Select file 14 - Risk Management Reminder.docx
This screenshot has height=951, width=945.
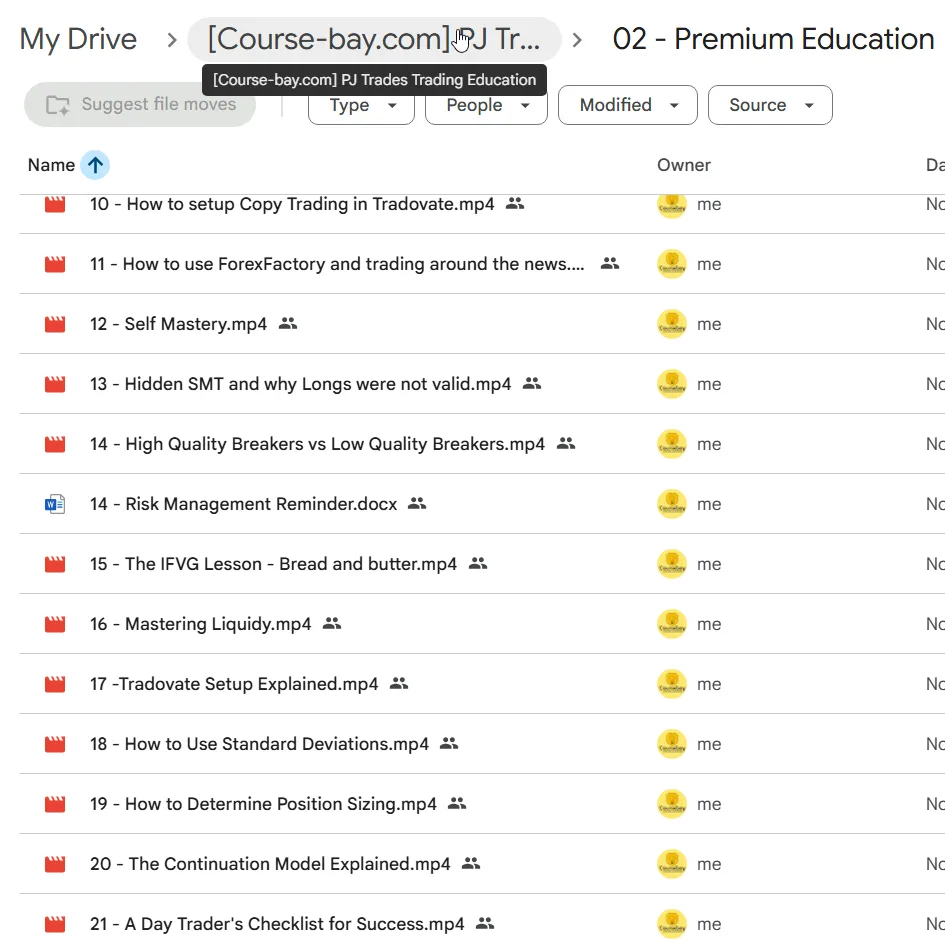pos(243,505)
